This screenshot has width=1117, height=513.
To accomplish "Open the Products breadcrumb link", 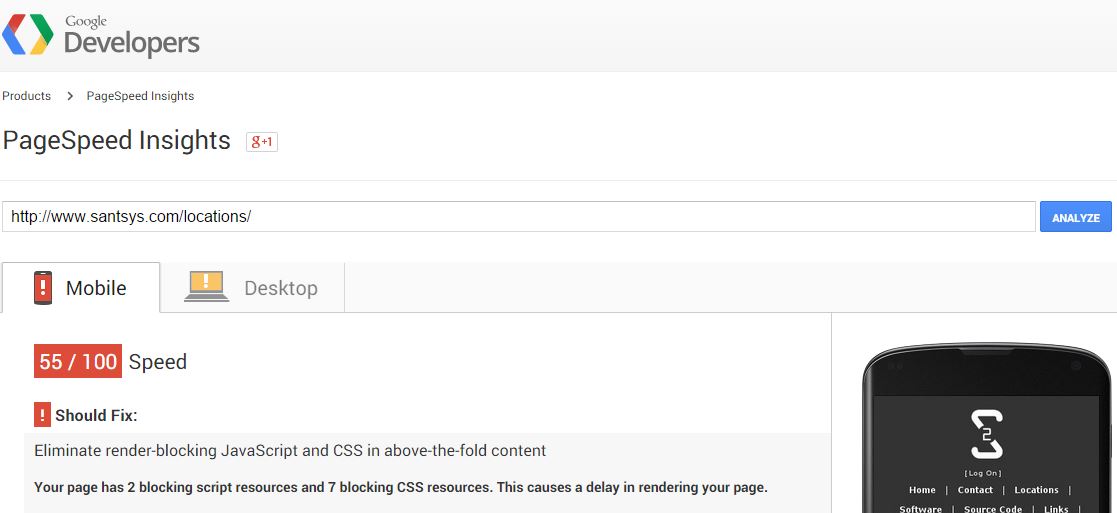I will [x=26, y=95].
